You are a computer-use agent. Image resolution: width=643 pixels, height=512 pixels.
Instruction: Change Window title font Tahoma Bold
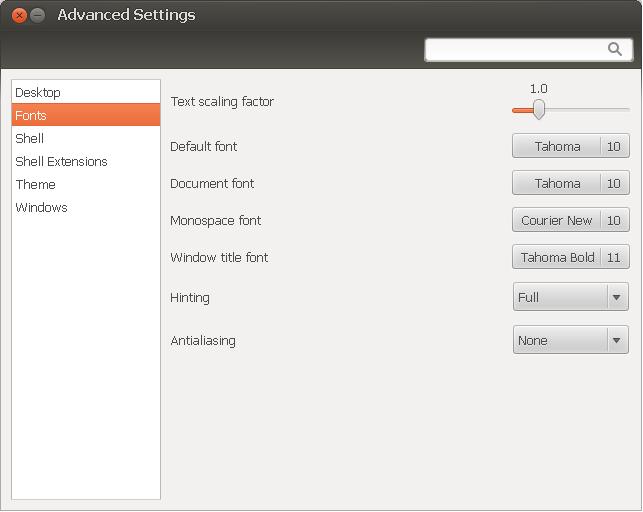tap(571, 257)
